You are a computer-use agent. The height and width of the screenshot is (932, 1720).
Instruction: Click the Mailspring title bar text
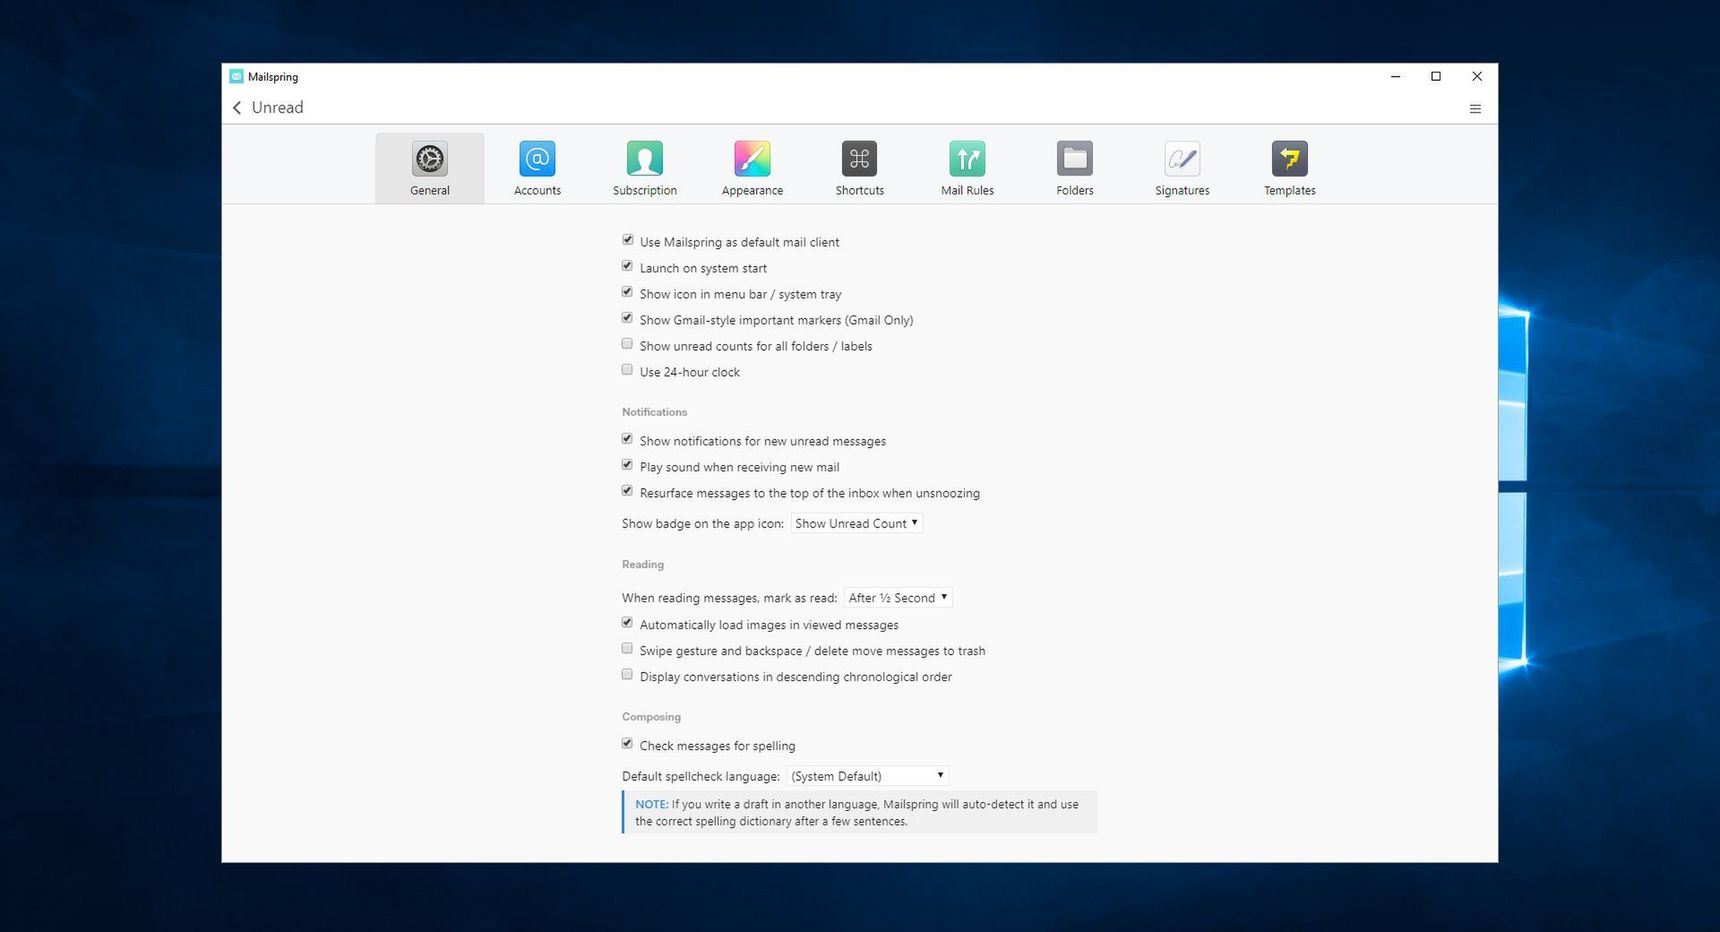click(273, 77)
